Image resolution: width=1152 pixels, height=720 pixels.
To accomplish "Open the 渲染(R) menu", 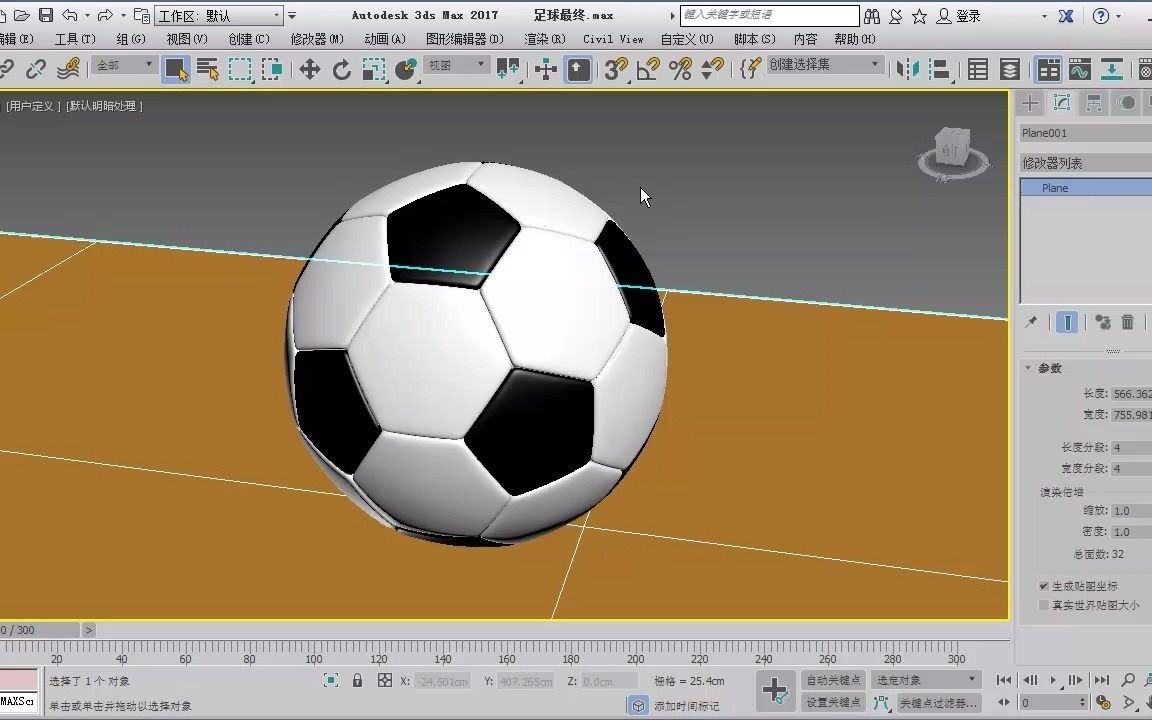I will (544, 39).
